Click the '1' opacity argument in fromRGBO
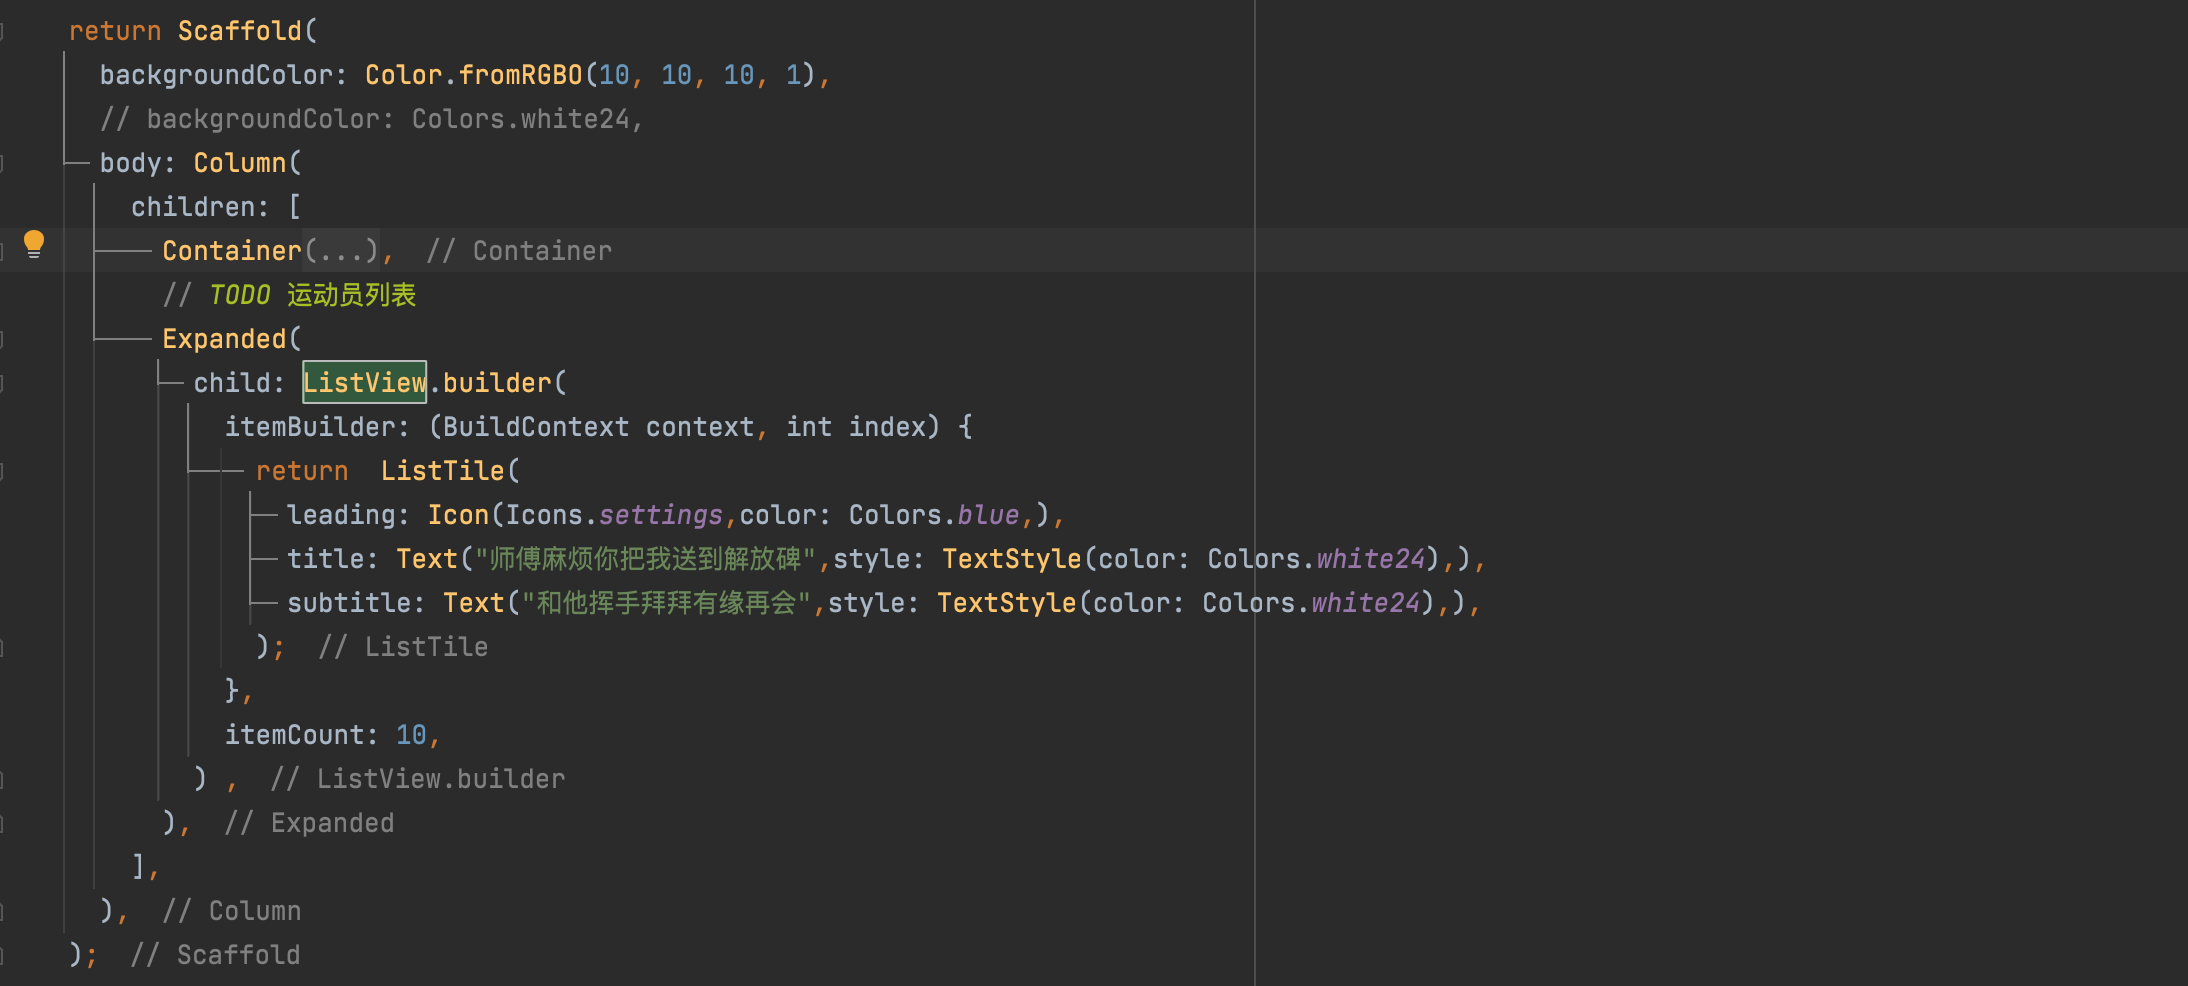Image resolution: width=2188 pixels, height=986 pixels. click(793, 74)
